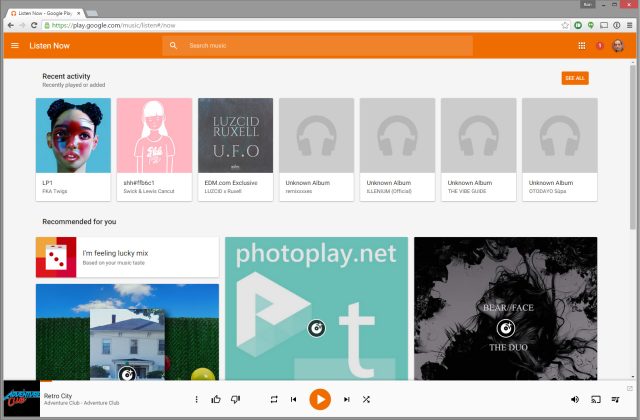This screenshot has height=420, width=640.
Task: Click the dice icon for lucky mix
Action: [56, 257]
